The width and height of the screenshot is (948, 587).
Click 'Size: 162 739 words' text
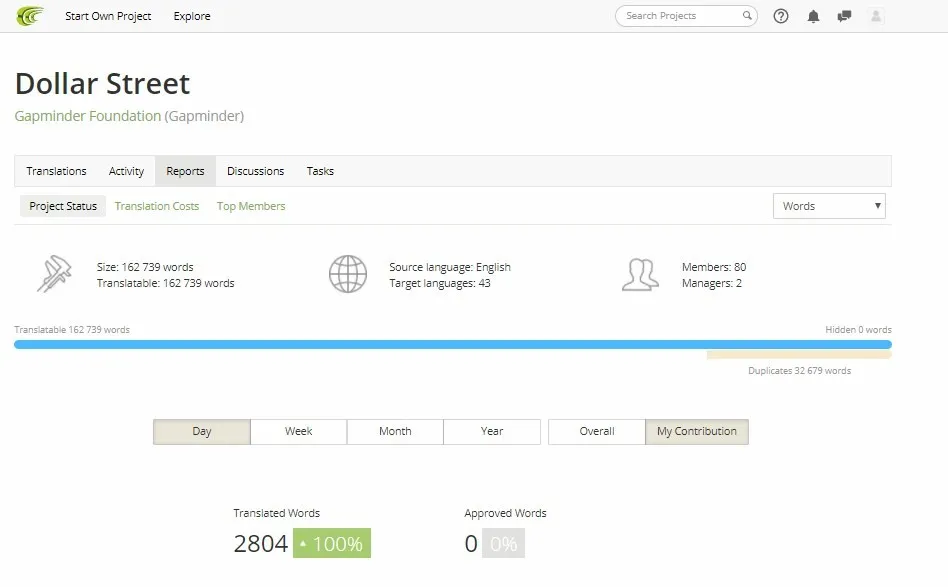coord(145,267)
